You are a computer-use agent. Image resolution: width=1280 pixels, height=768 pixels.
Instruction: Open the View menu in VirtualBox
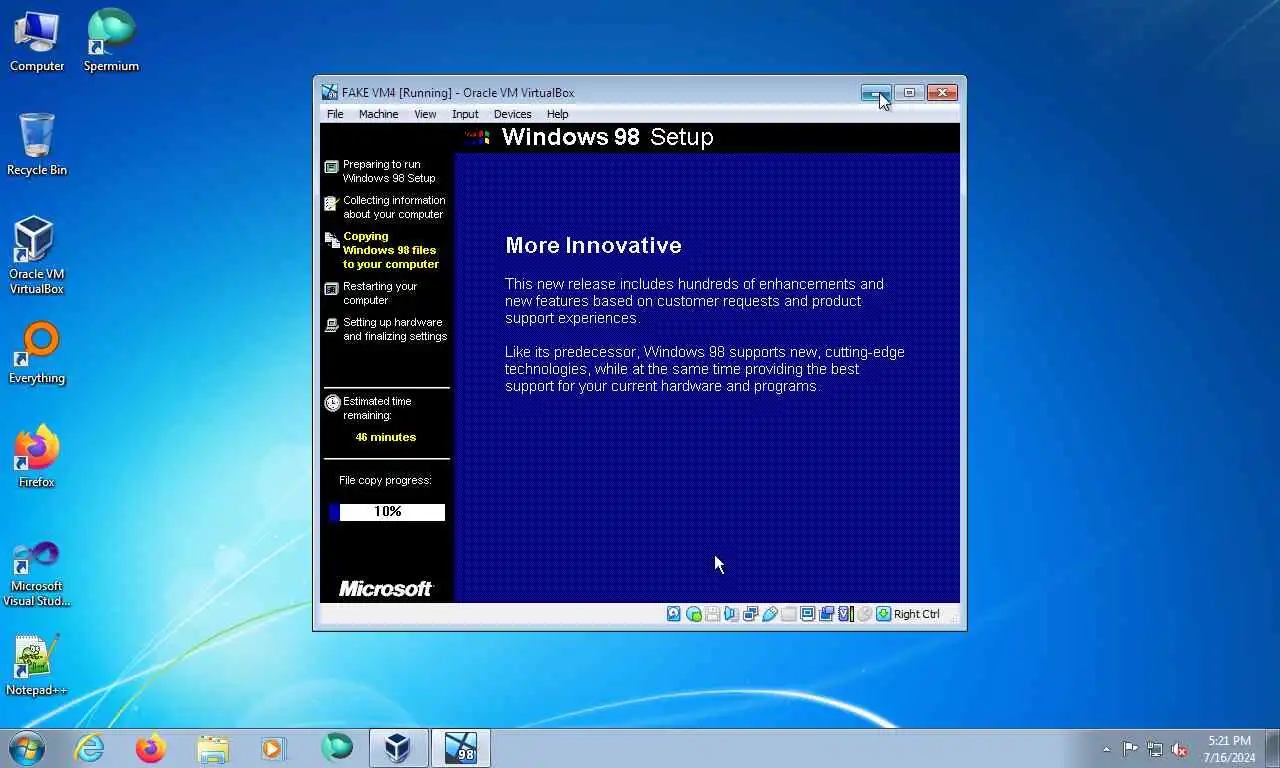click(x=425, y=114)
